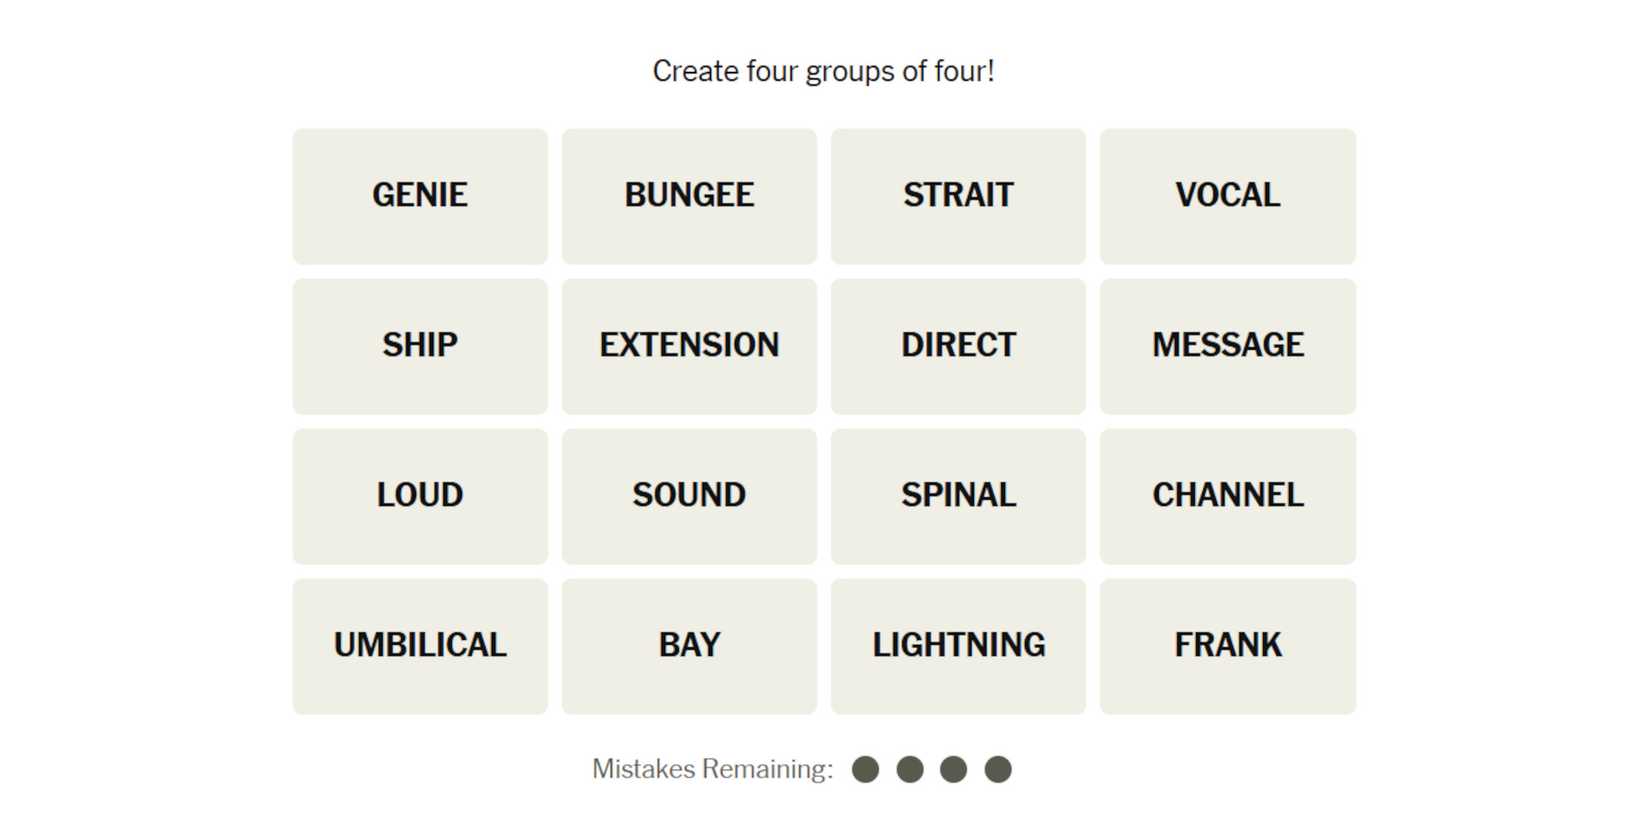Select the SHIP tile

[420, 346]
